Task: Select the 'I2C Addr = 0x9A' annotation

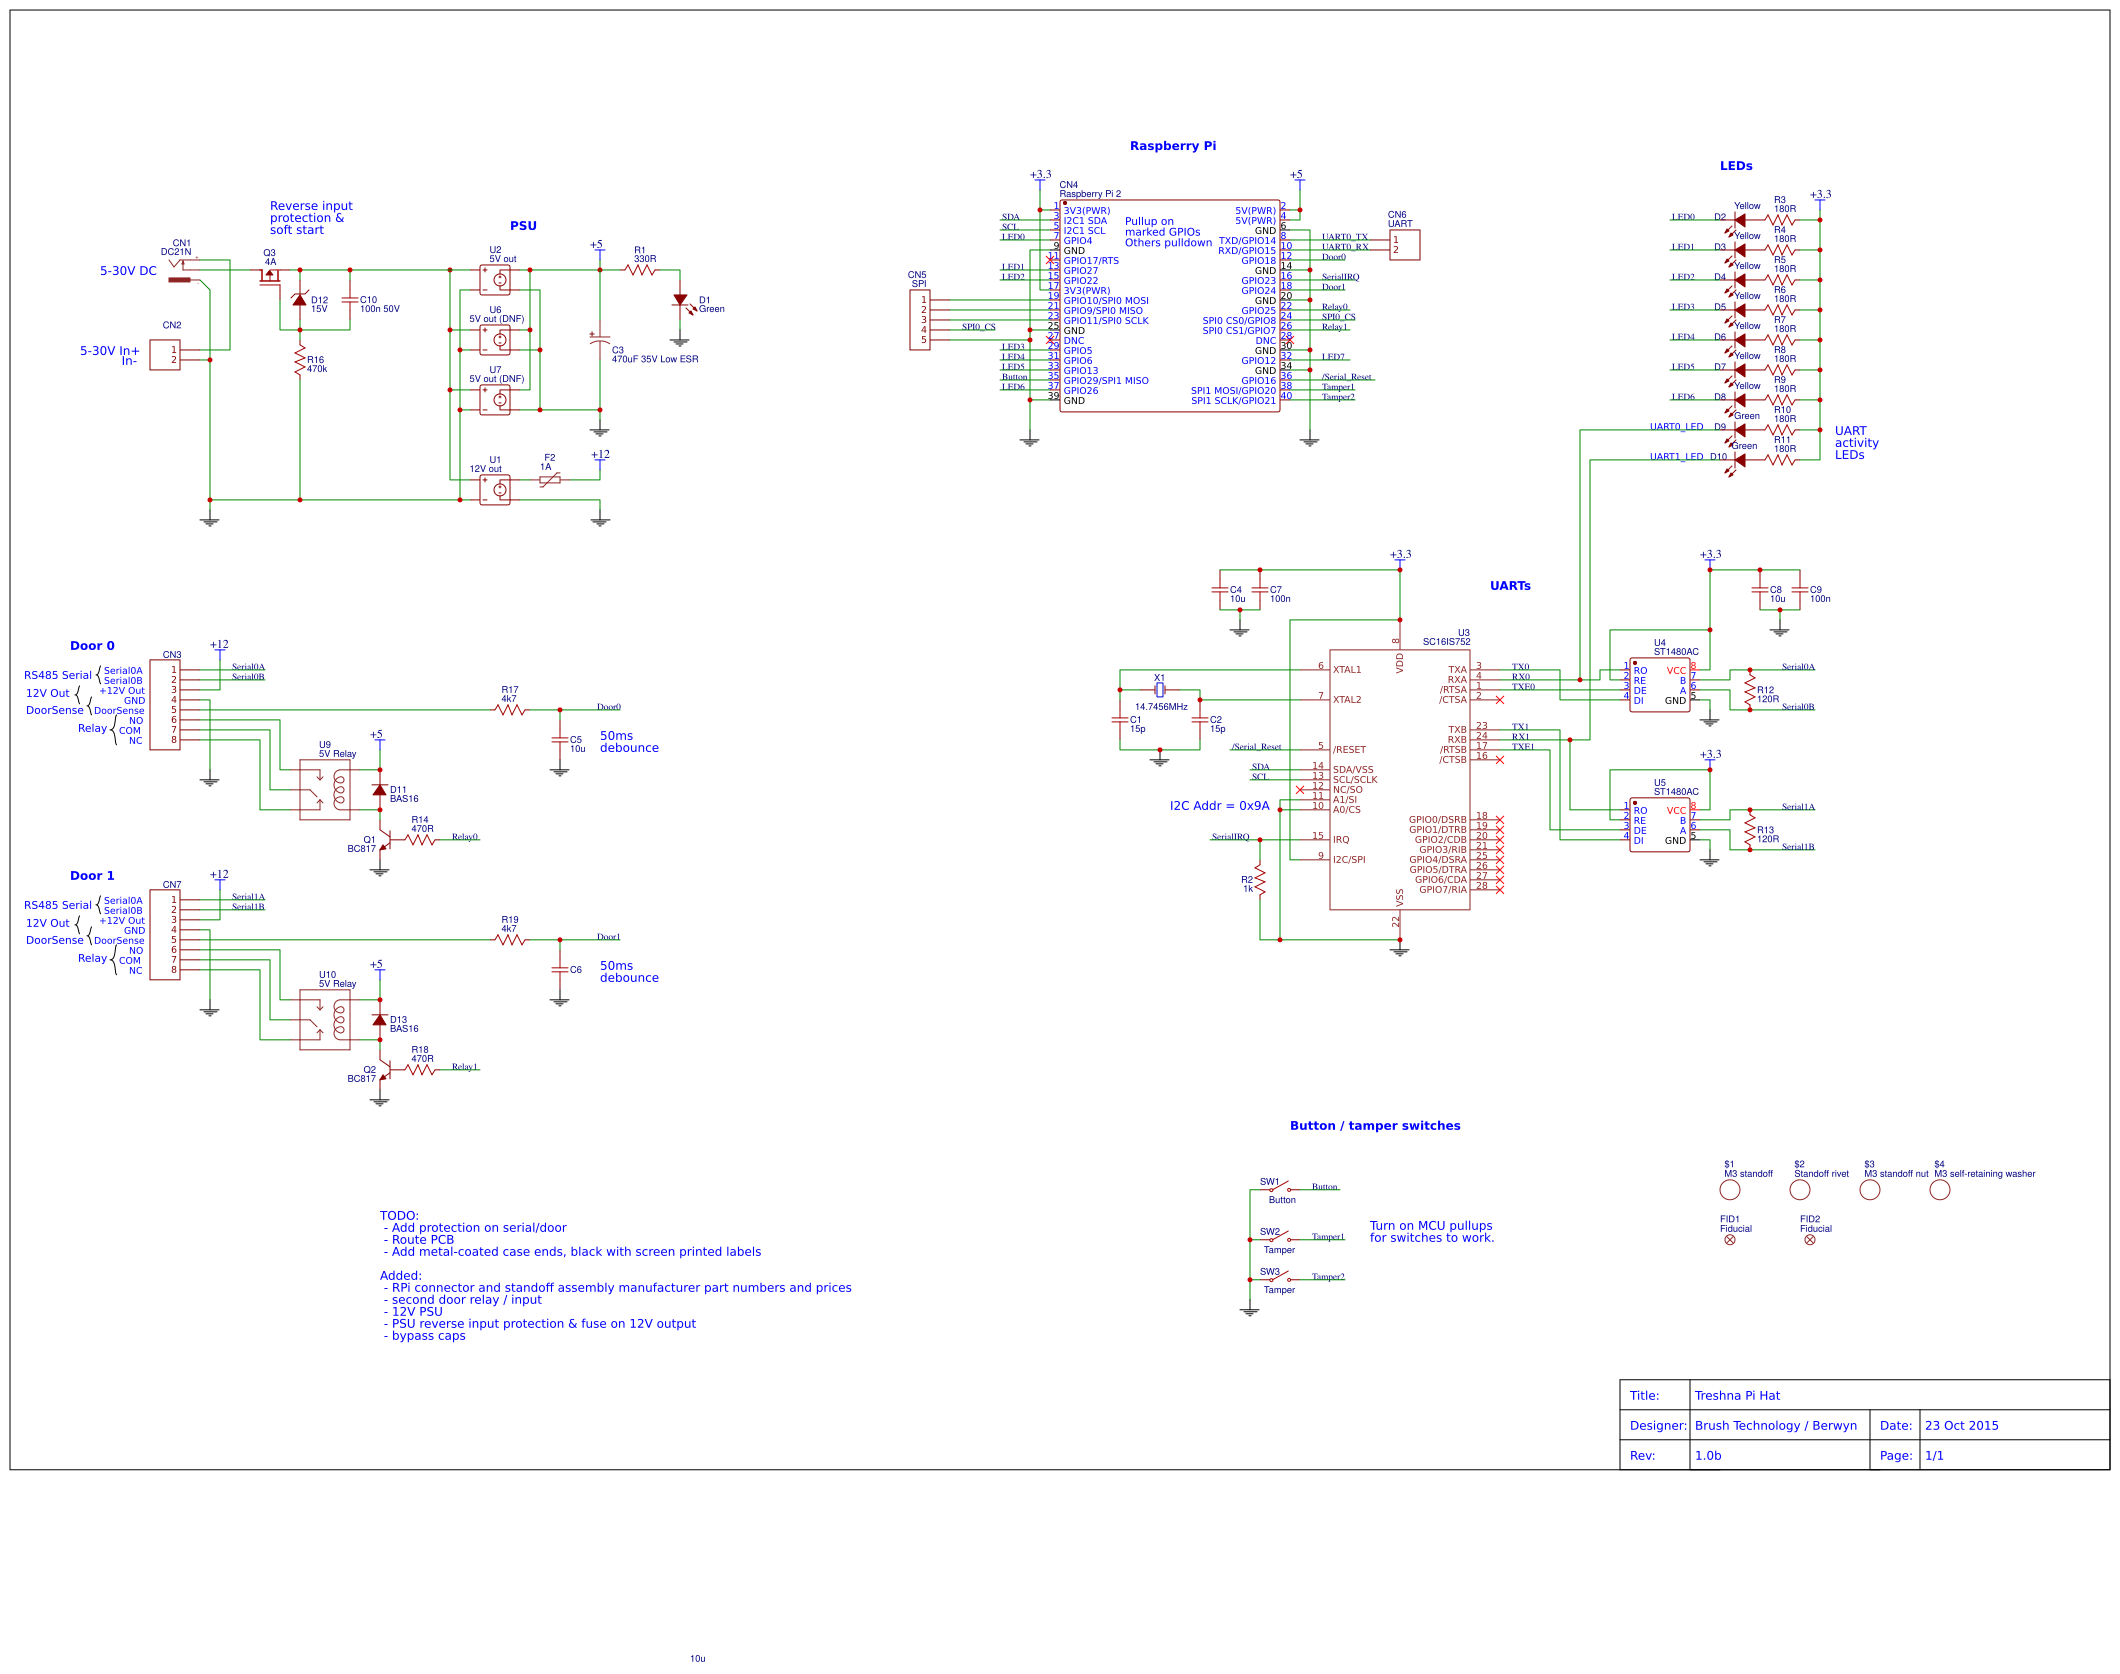Action: pyautogui.click(x=1219, y=806)
